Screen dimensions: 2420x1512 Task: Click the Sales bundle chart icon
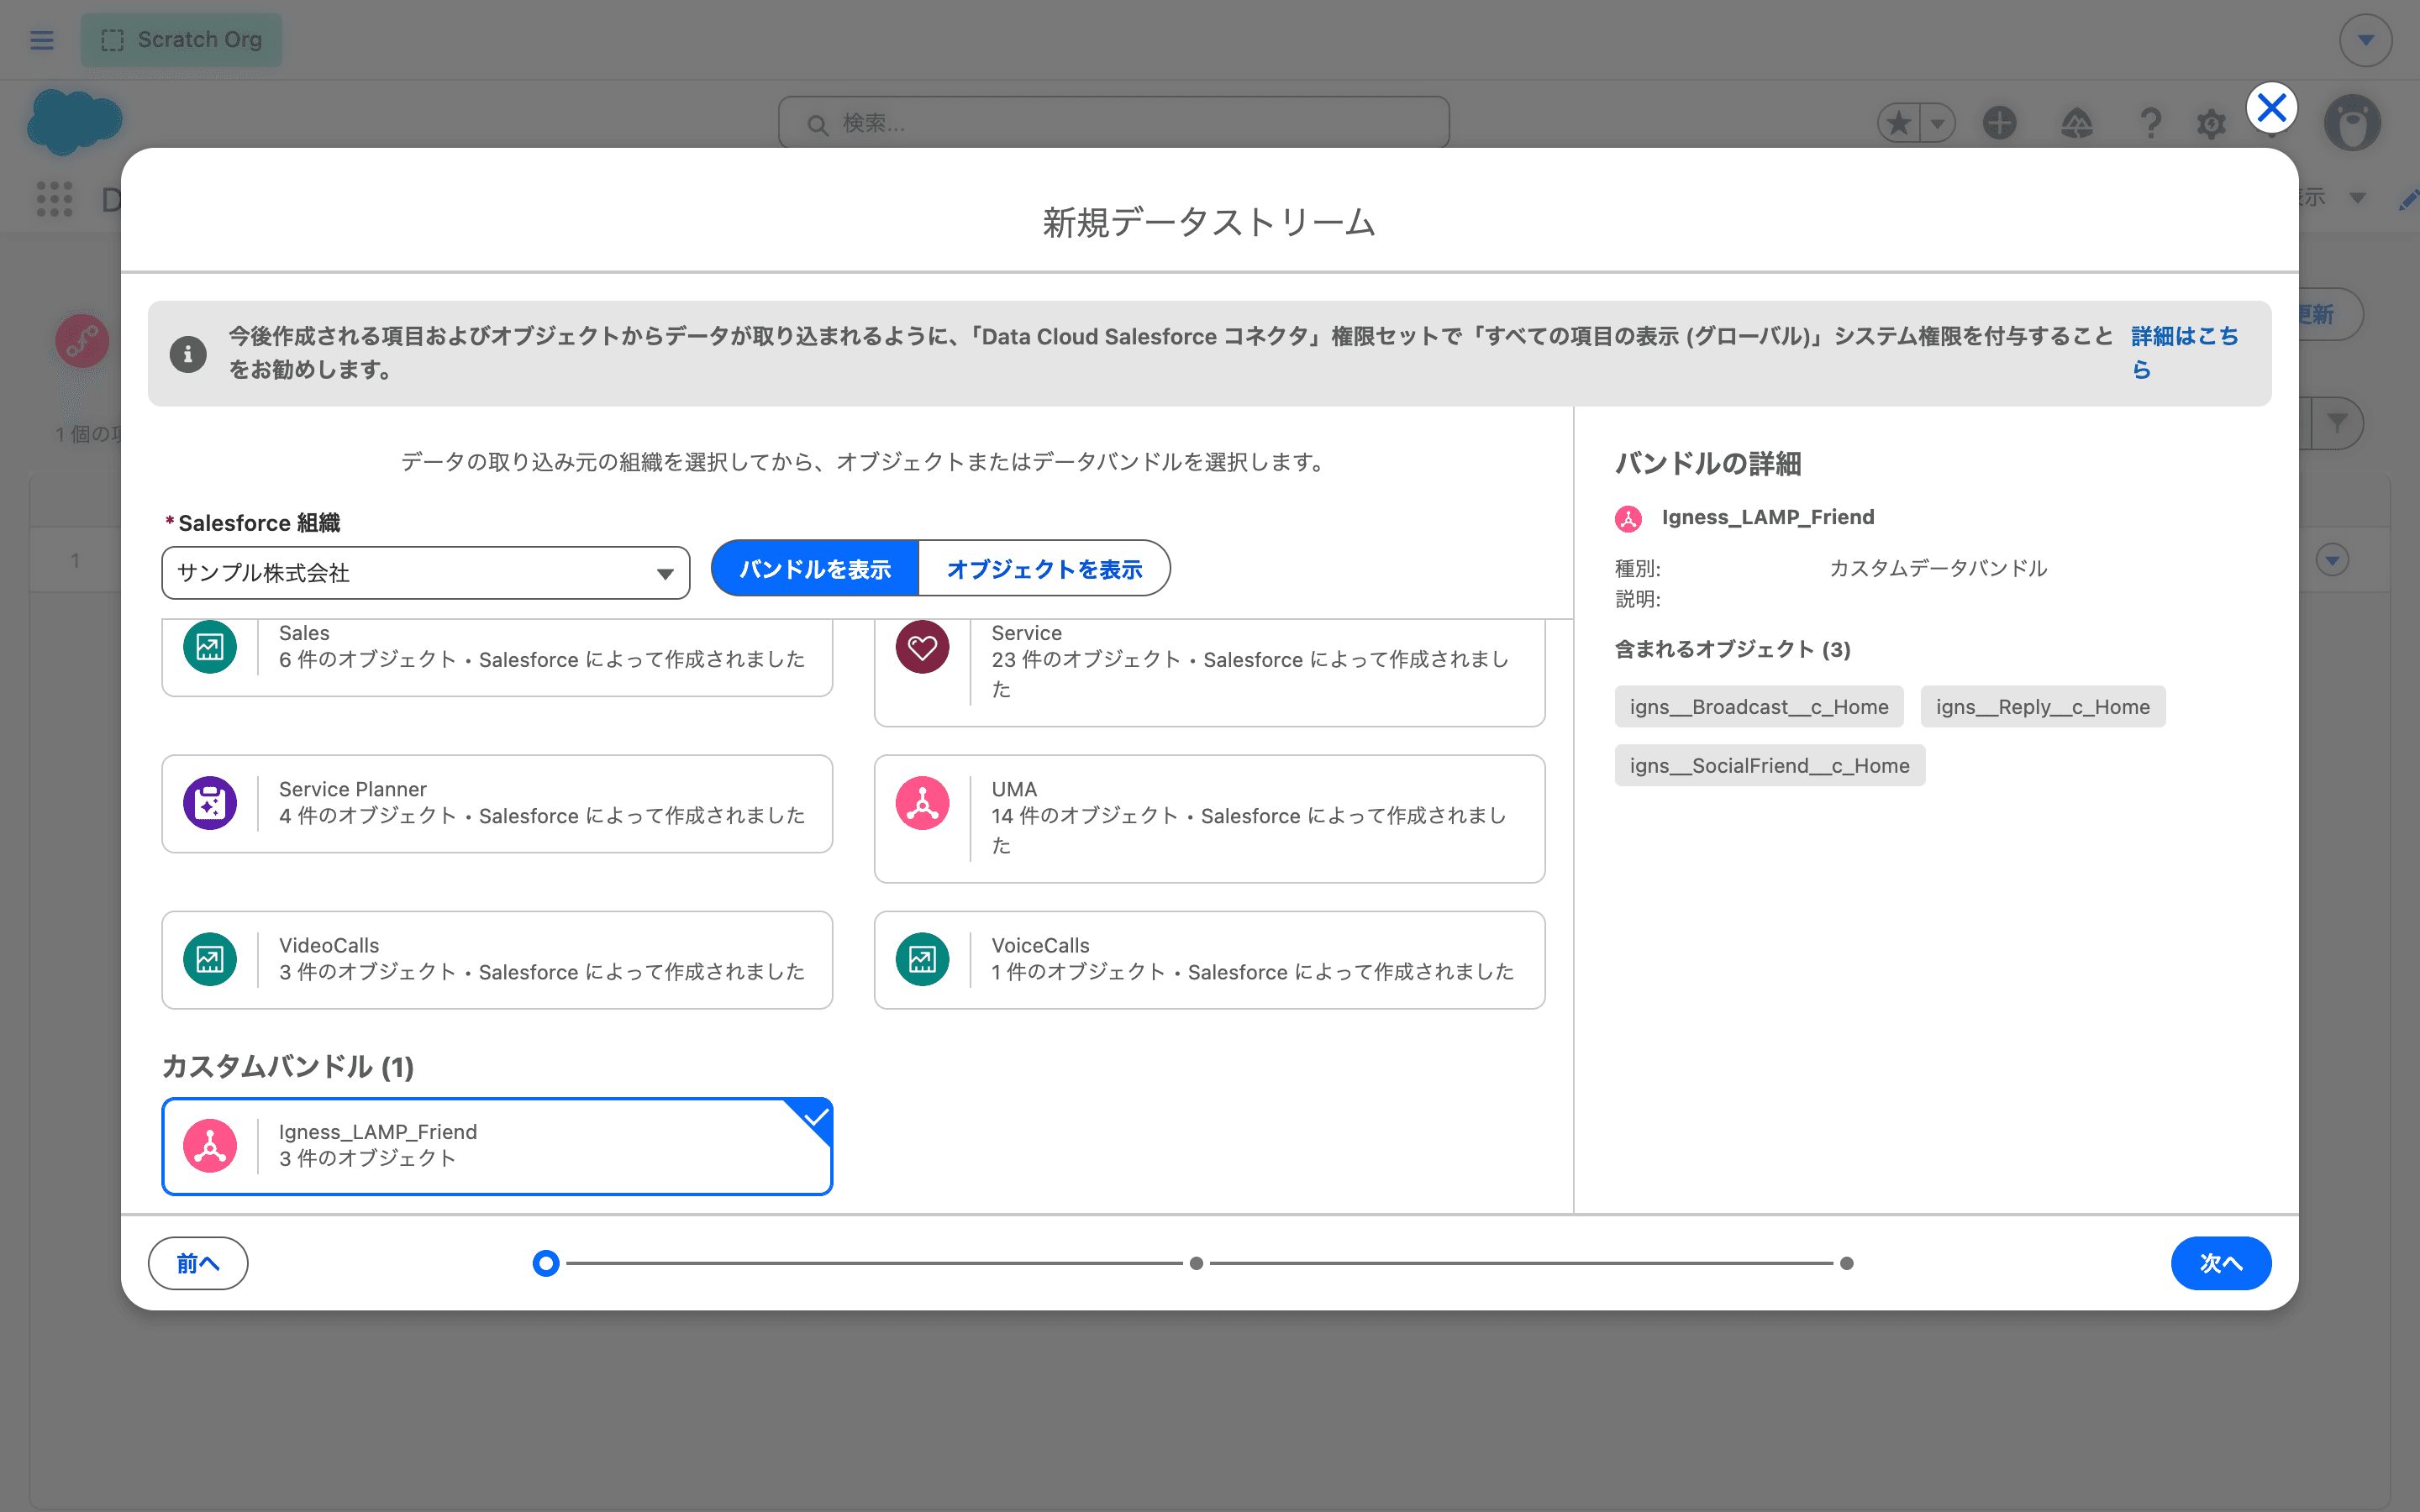point(210,647)
